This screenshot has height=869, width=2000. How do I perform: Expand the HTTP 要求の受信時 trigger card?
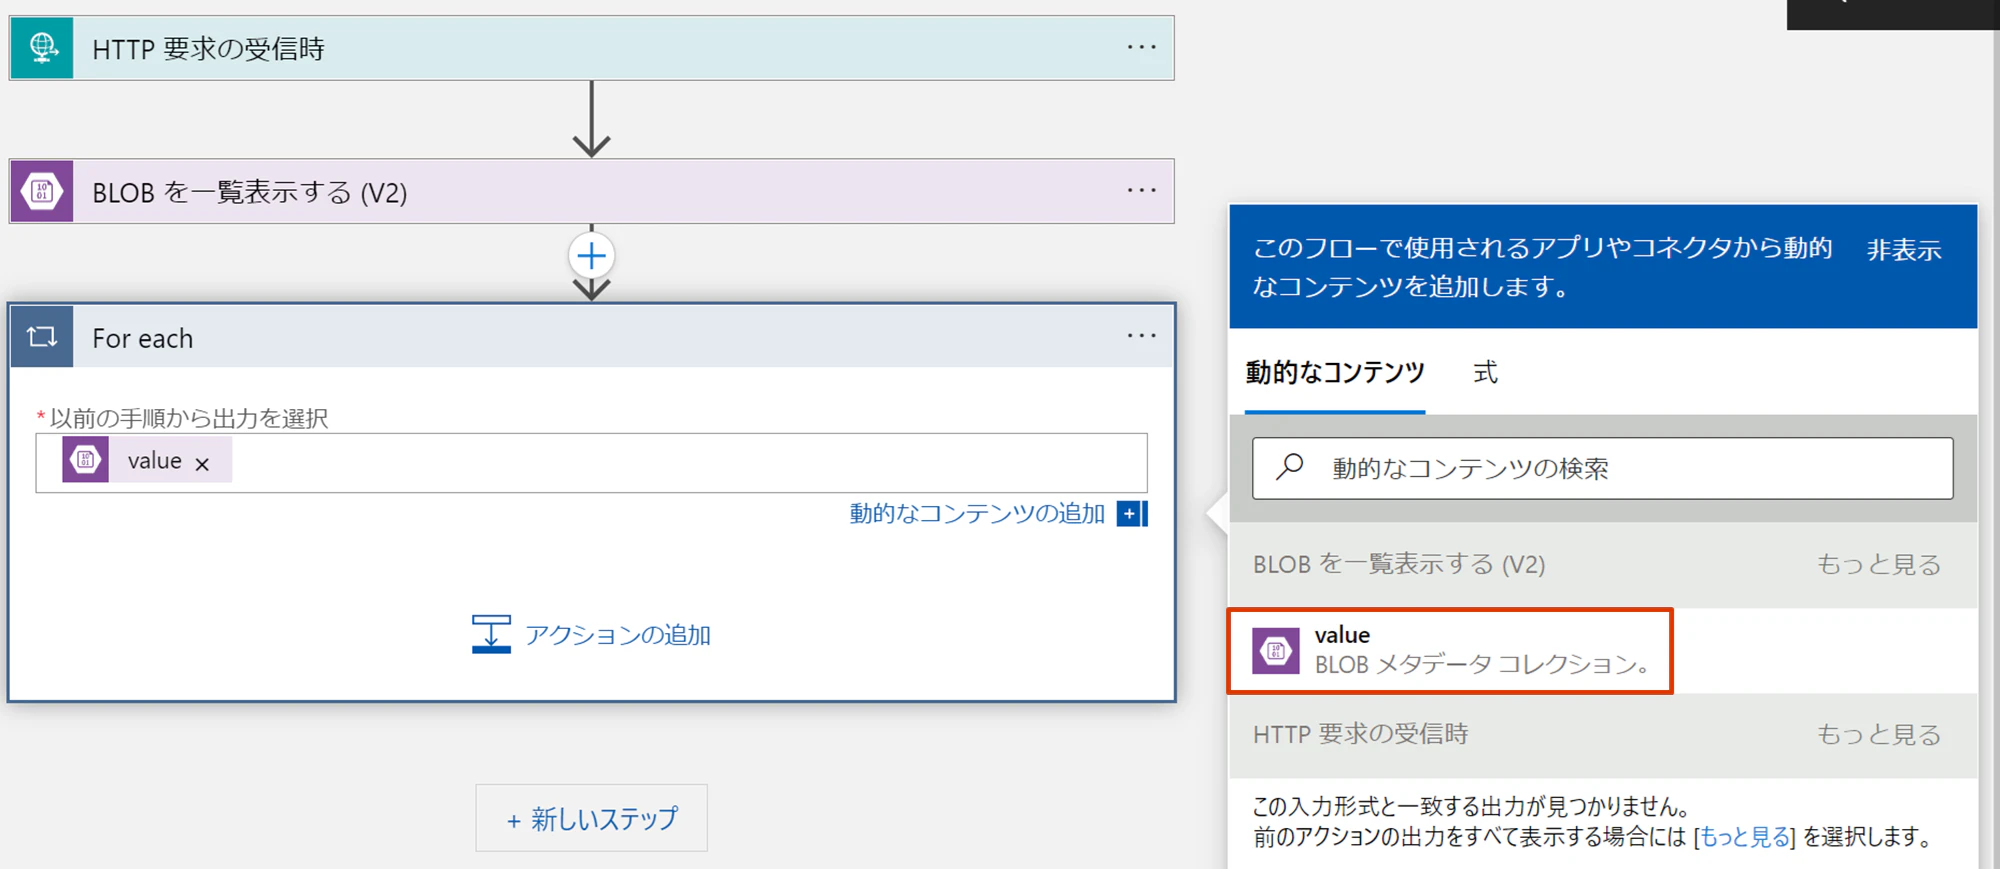[x=592, y=48]
